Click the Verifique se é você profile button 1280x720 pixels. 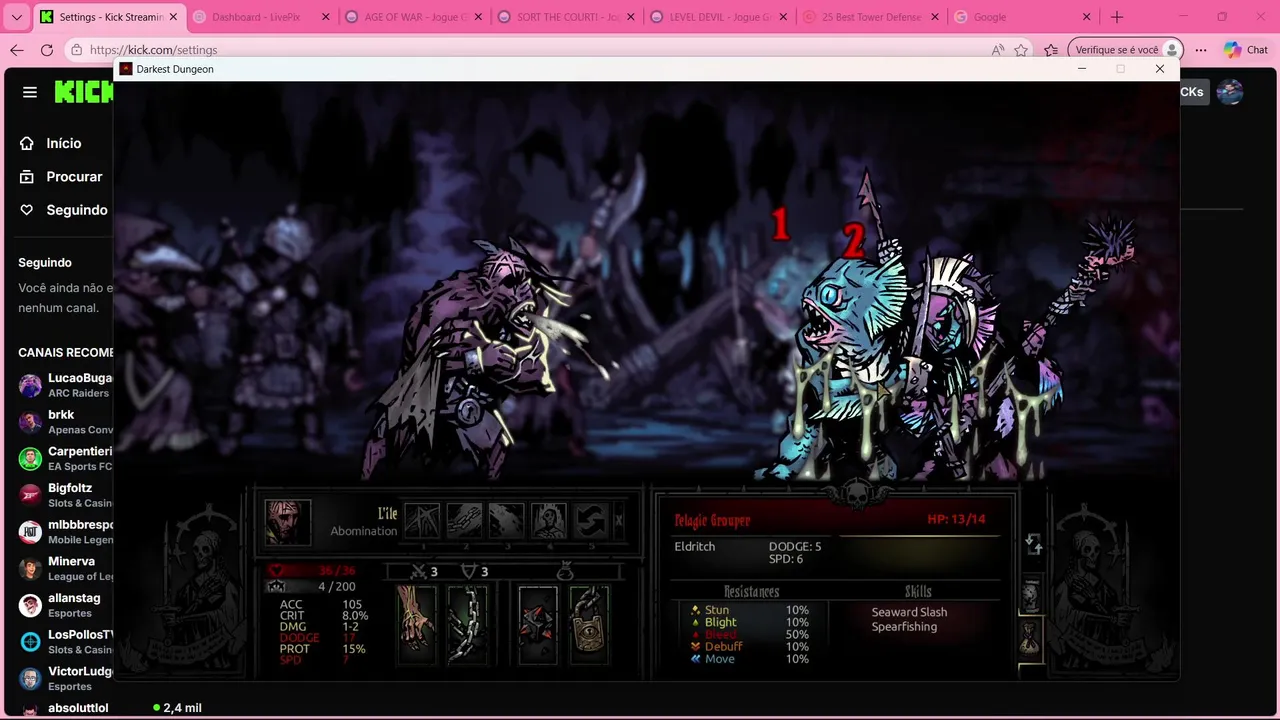point(1125,50)
